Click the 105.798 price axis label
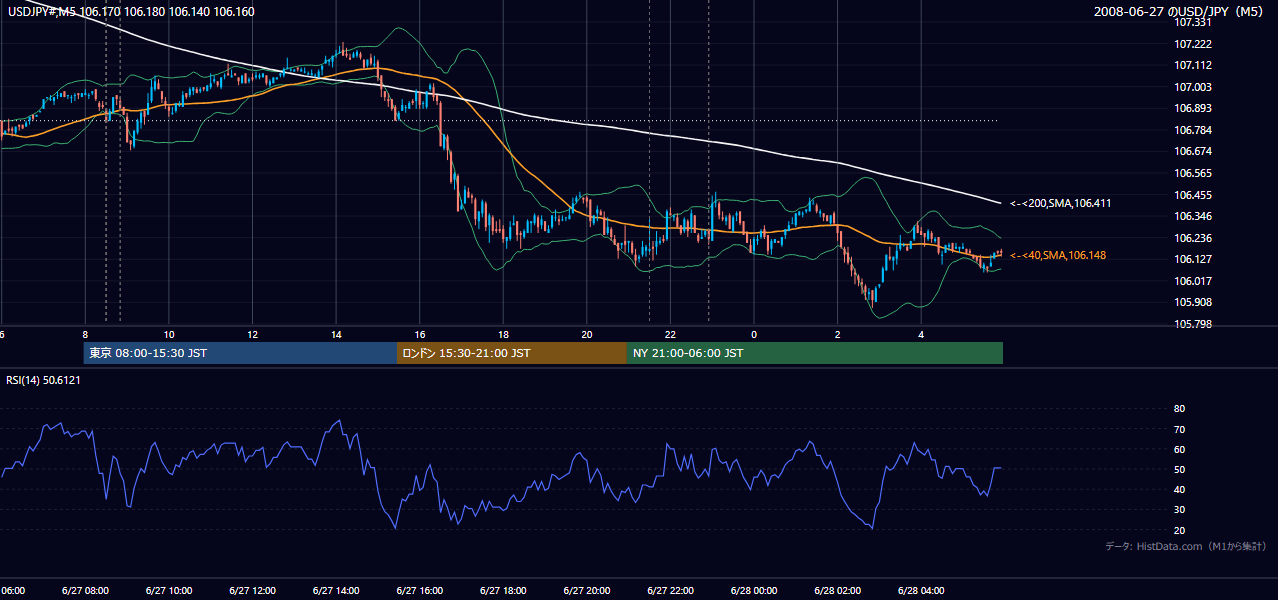Screen dimensions: 1278x600 [x=1194, y=324]
